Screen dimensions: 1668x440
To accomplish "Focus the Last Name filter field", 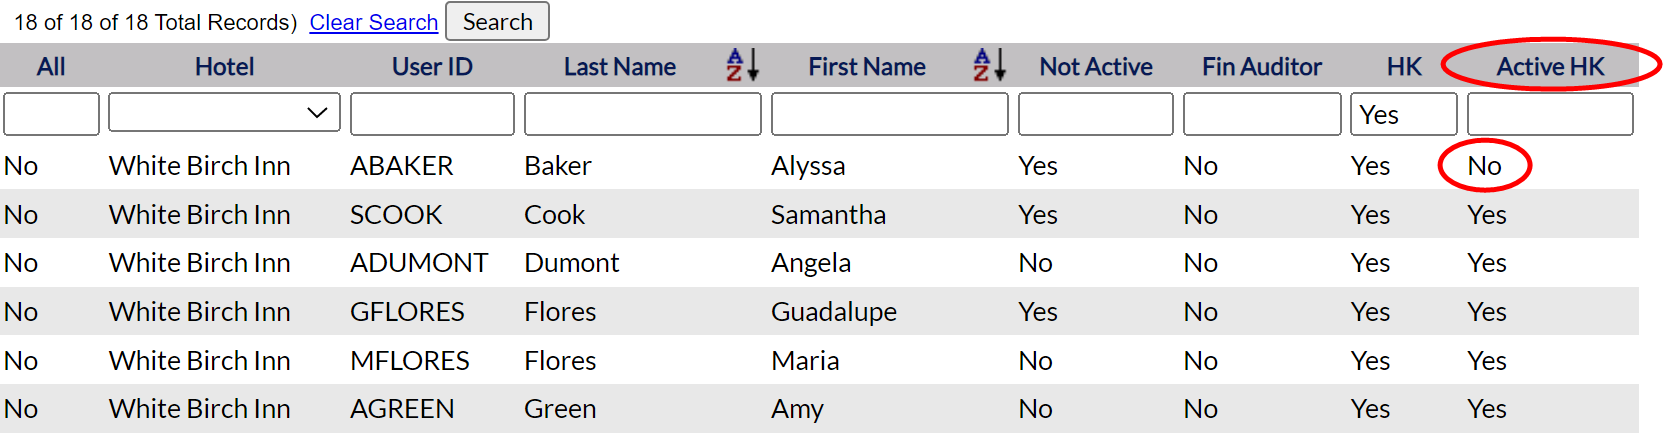I will [x=643, y=114].
